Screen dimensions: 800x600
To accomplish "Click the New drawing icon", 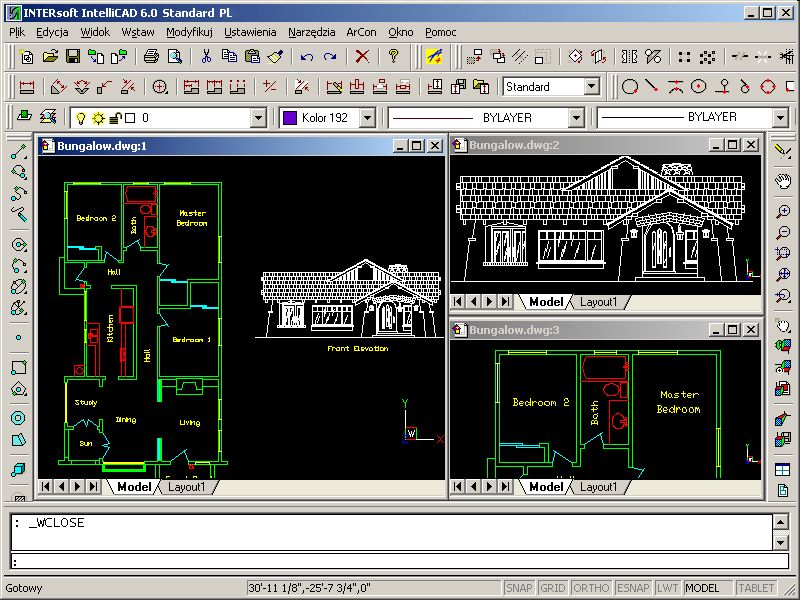I will (26, 56).
